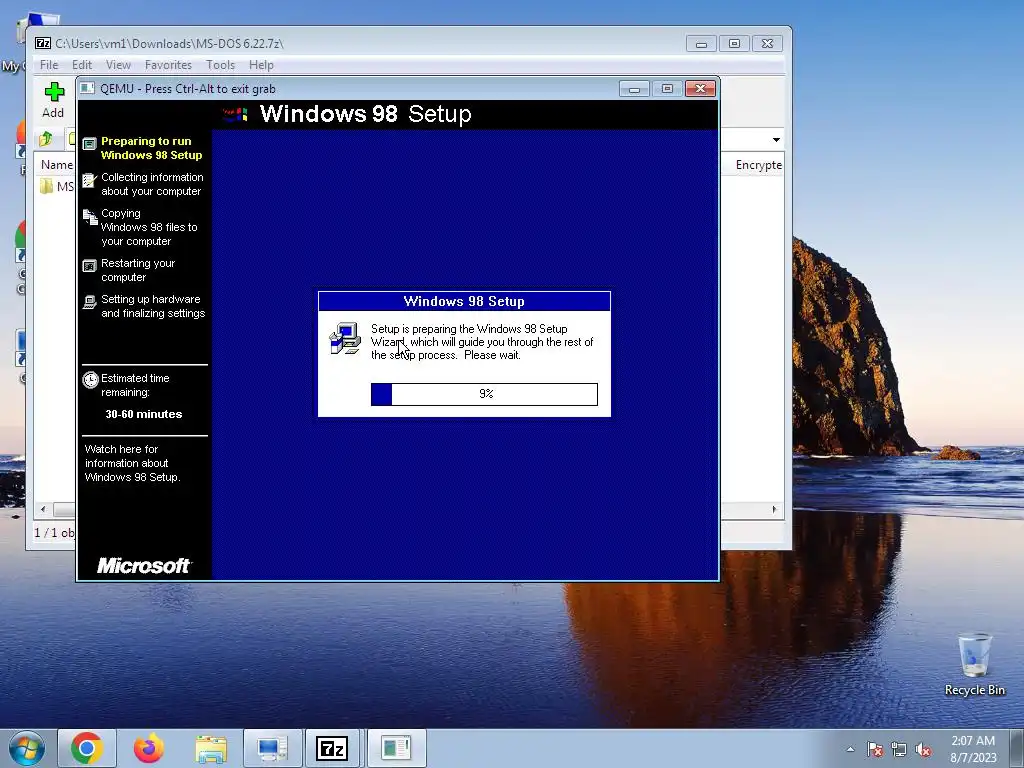
Task: Click the Encrypted column header in 7-Zip
Action: [758, 165]
